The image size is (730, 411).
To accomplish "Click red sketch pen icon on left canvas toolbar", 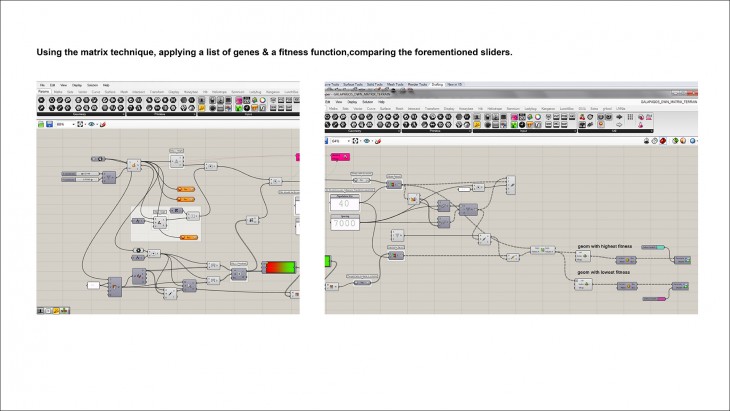I will click(103, 124).
